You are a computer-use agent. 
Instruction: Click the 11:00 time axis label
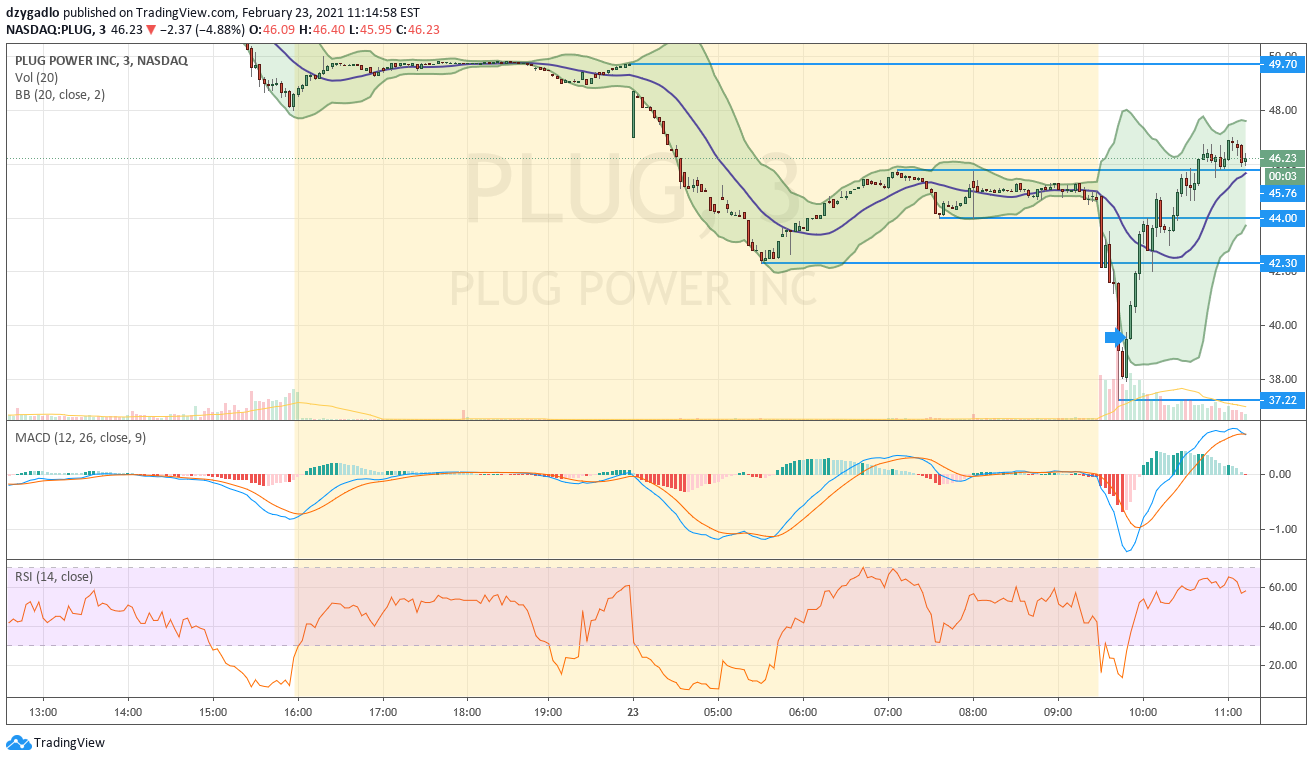click(x=1228, y=712)
